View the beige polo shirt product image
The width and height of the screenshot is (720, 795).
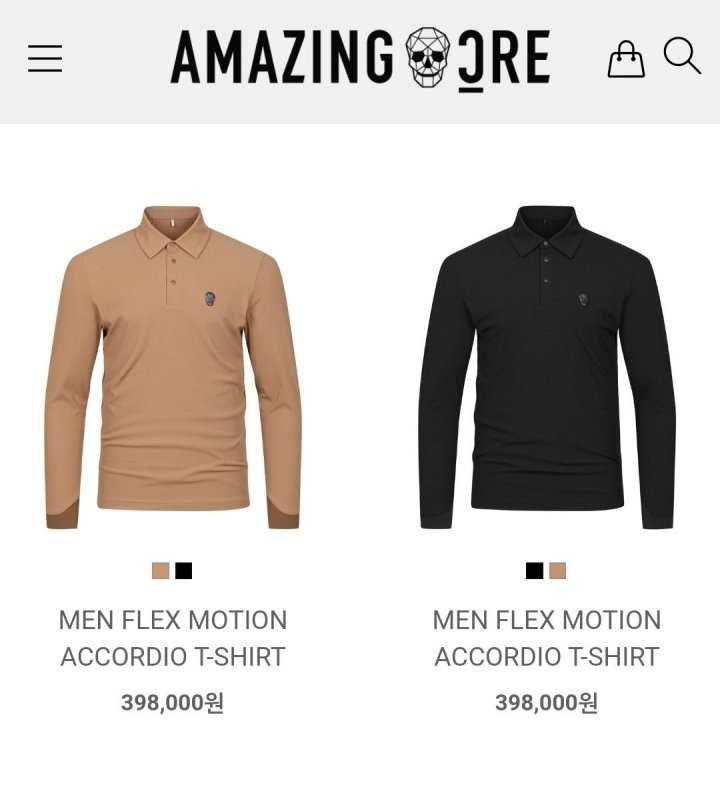(173, 367)
